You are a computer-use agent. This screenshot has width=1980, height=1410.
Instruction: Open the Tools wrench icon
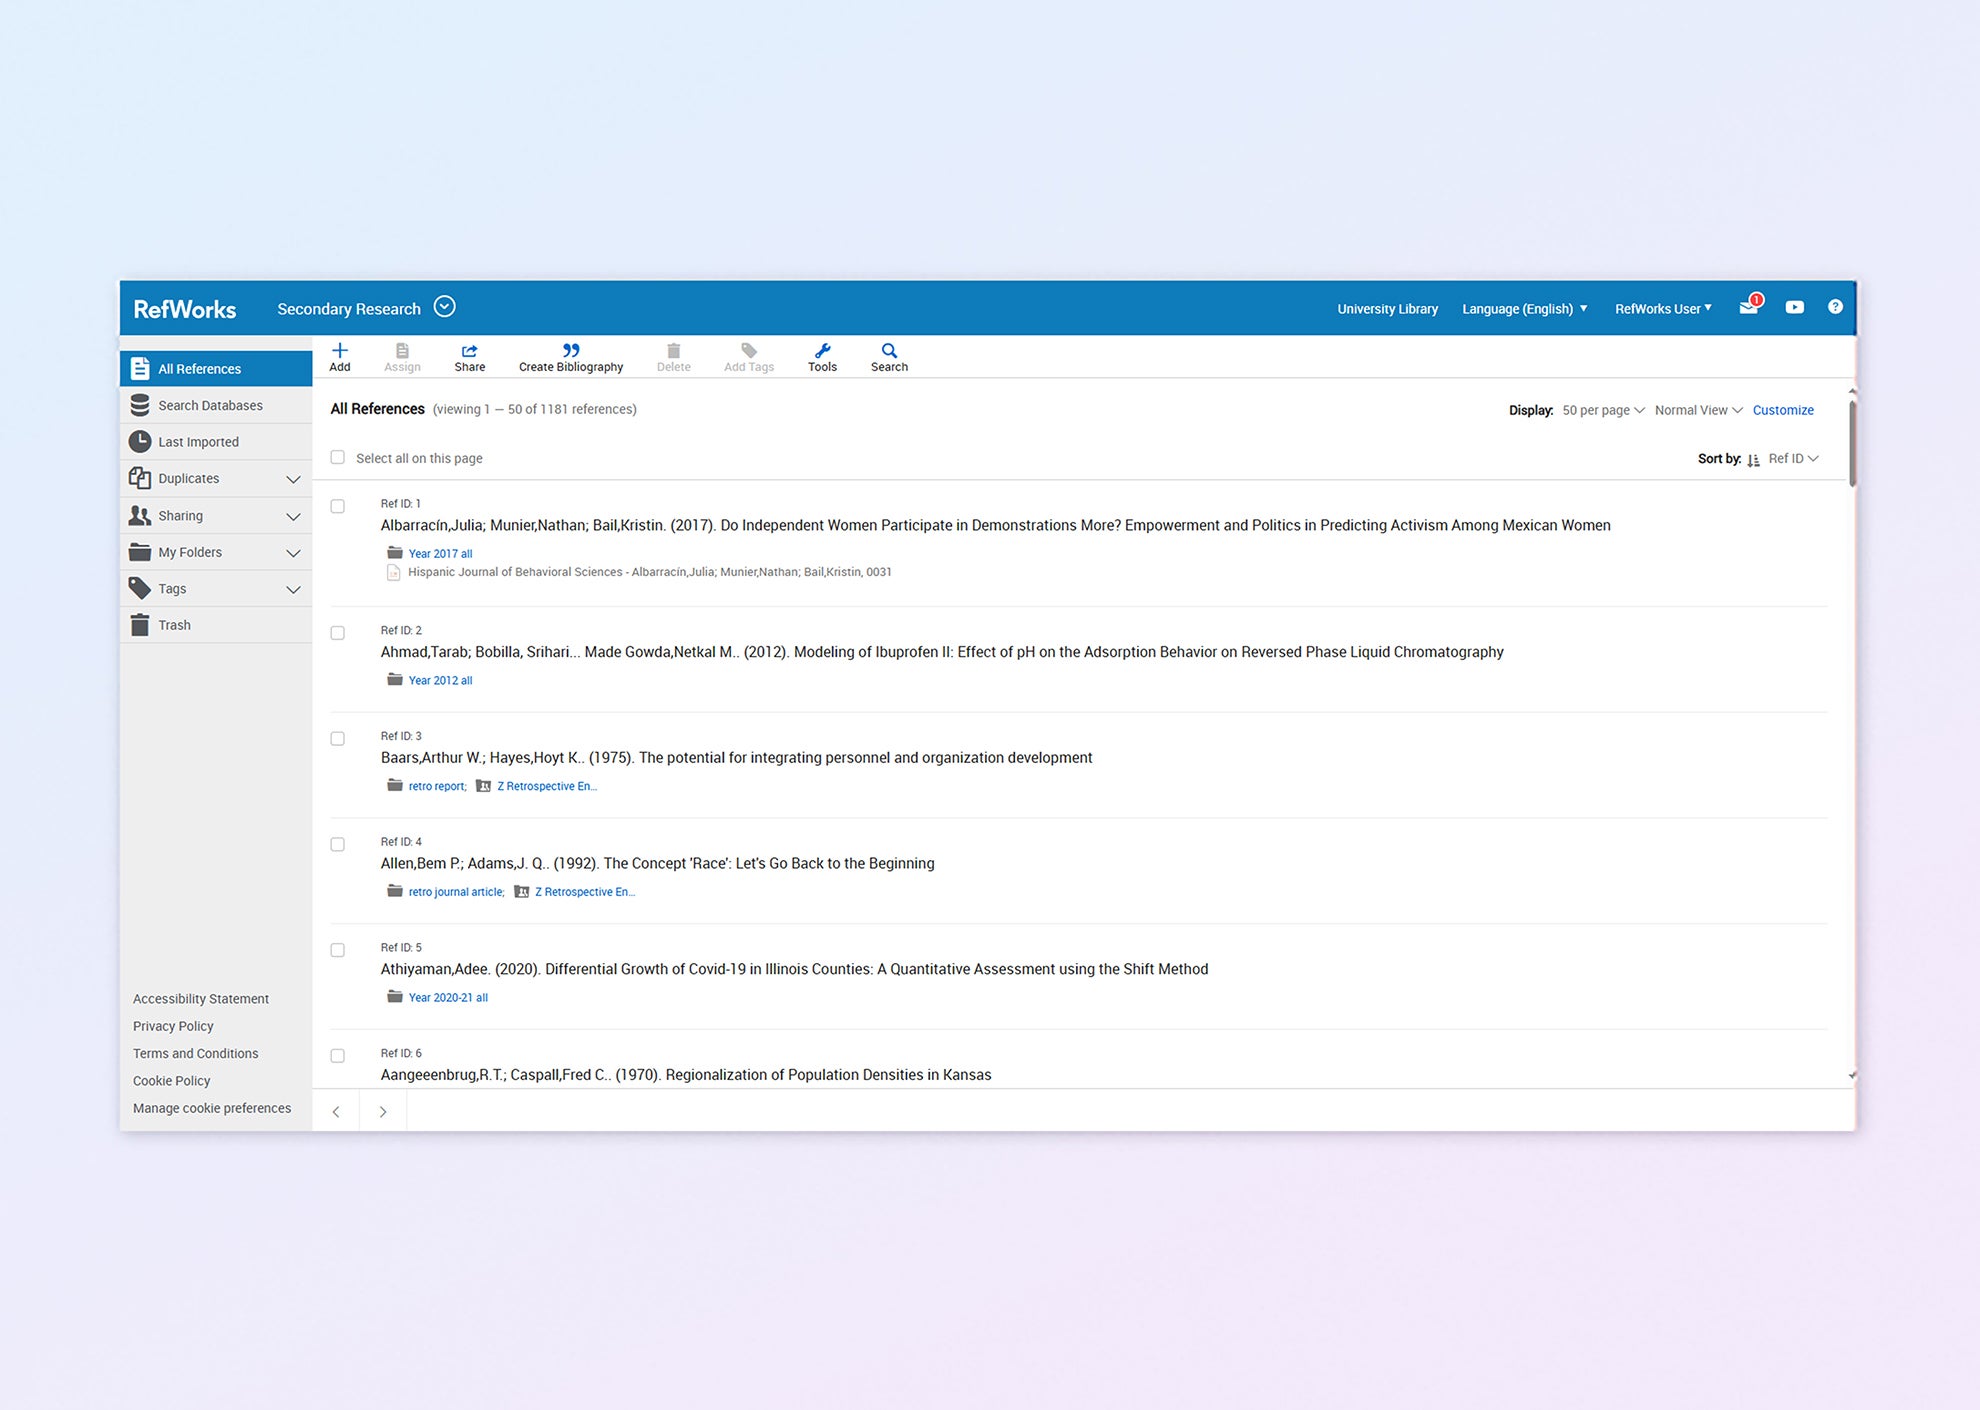822,351
